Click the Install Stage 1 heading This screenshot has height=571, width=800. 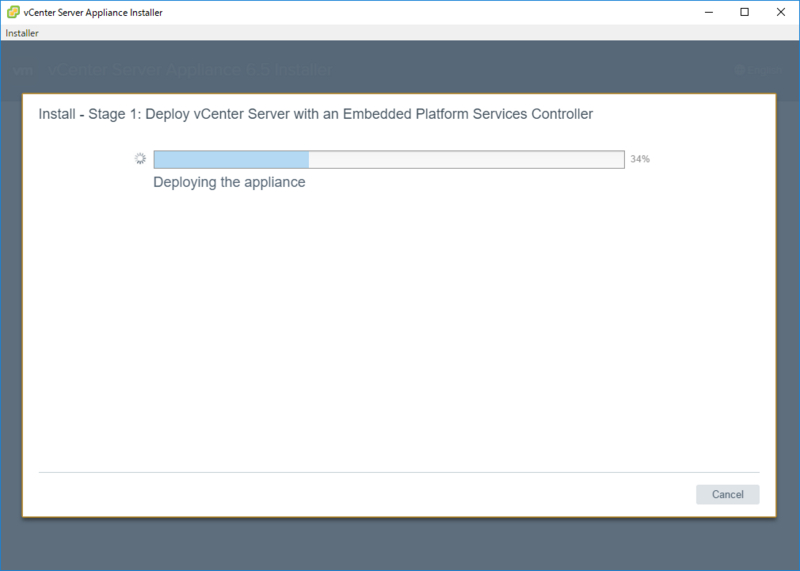(316, 114)
